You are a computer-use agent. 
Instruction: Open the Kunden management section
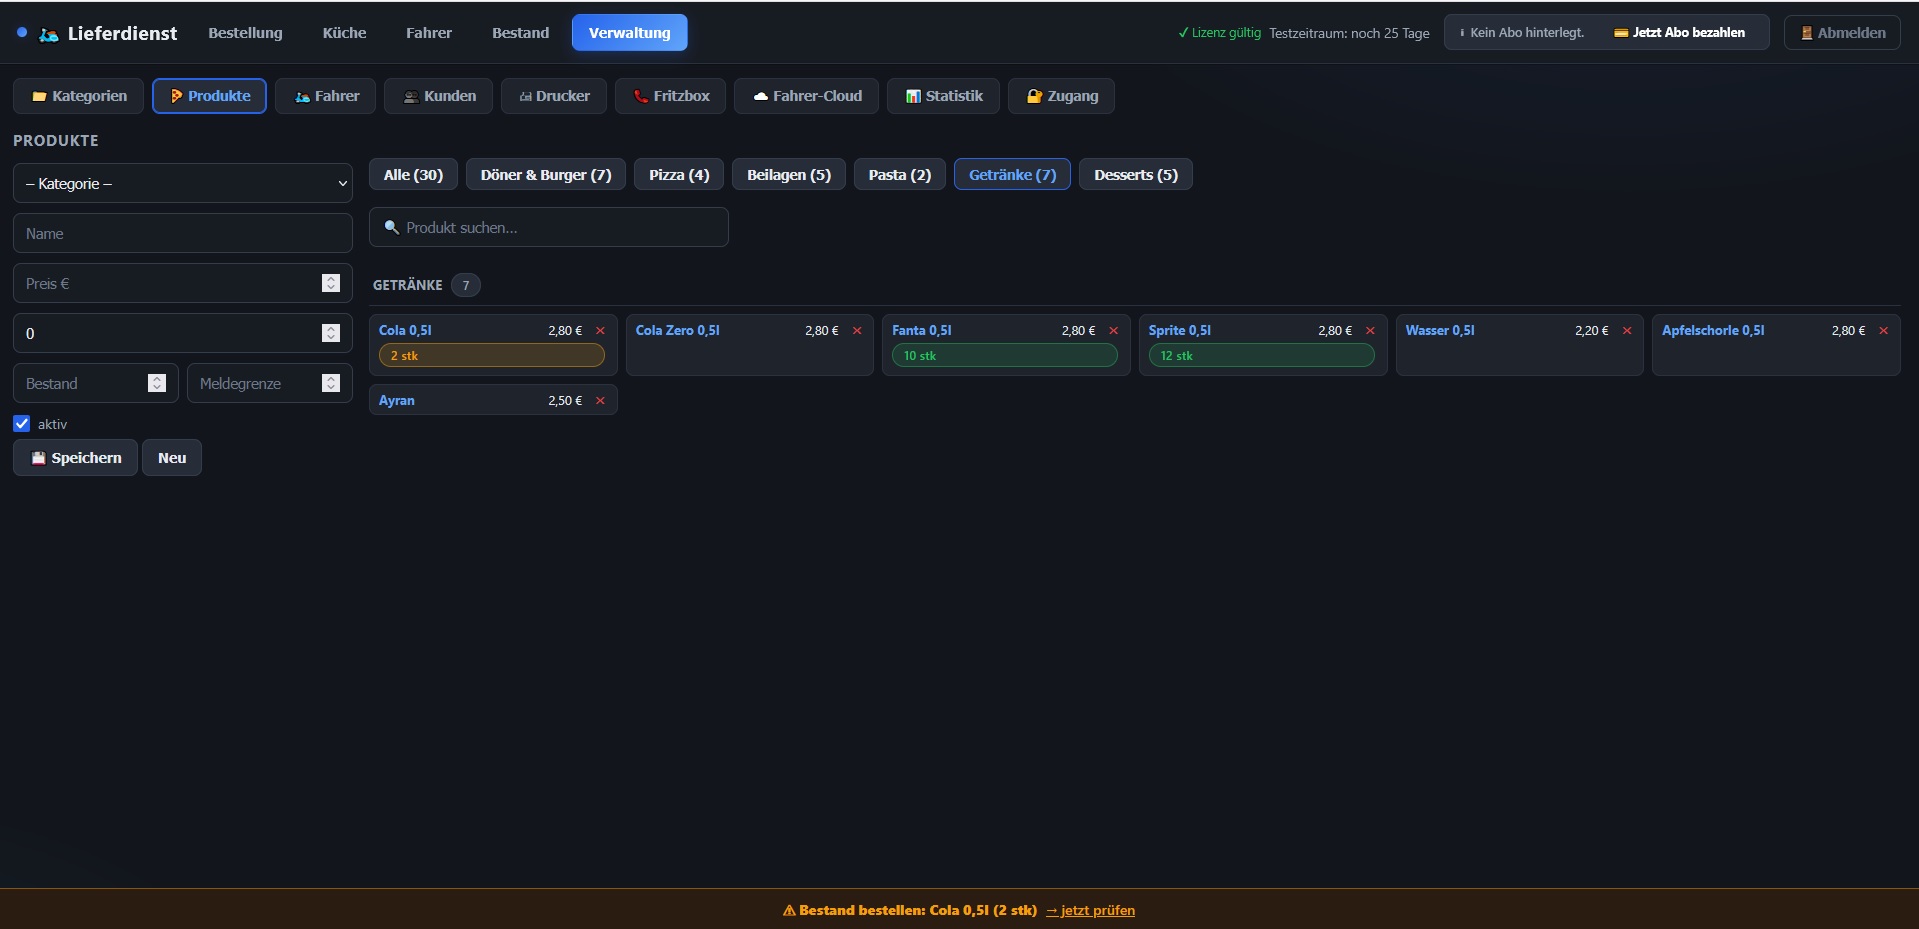pyautogui.click(x=438, y=96)
